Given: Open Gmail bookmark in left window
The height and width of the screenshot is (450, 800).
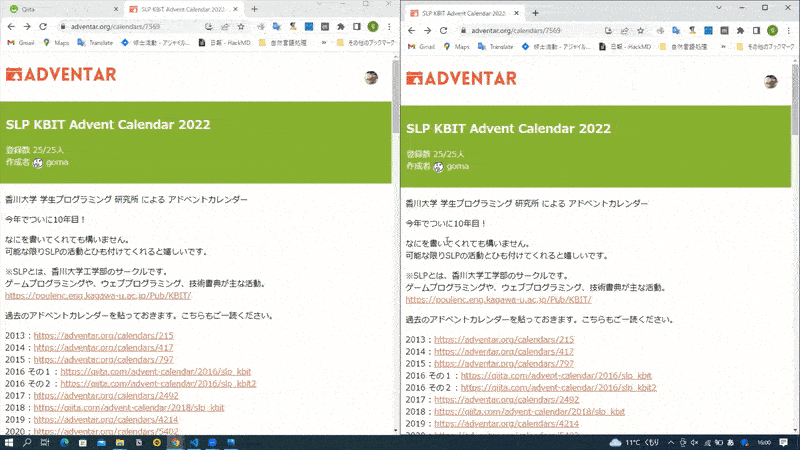Looking at the screenshot, I should pyautogui.click(x=20, y=43).
